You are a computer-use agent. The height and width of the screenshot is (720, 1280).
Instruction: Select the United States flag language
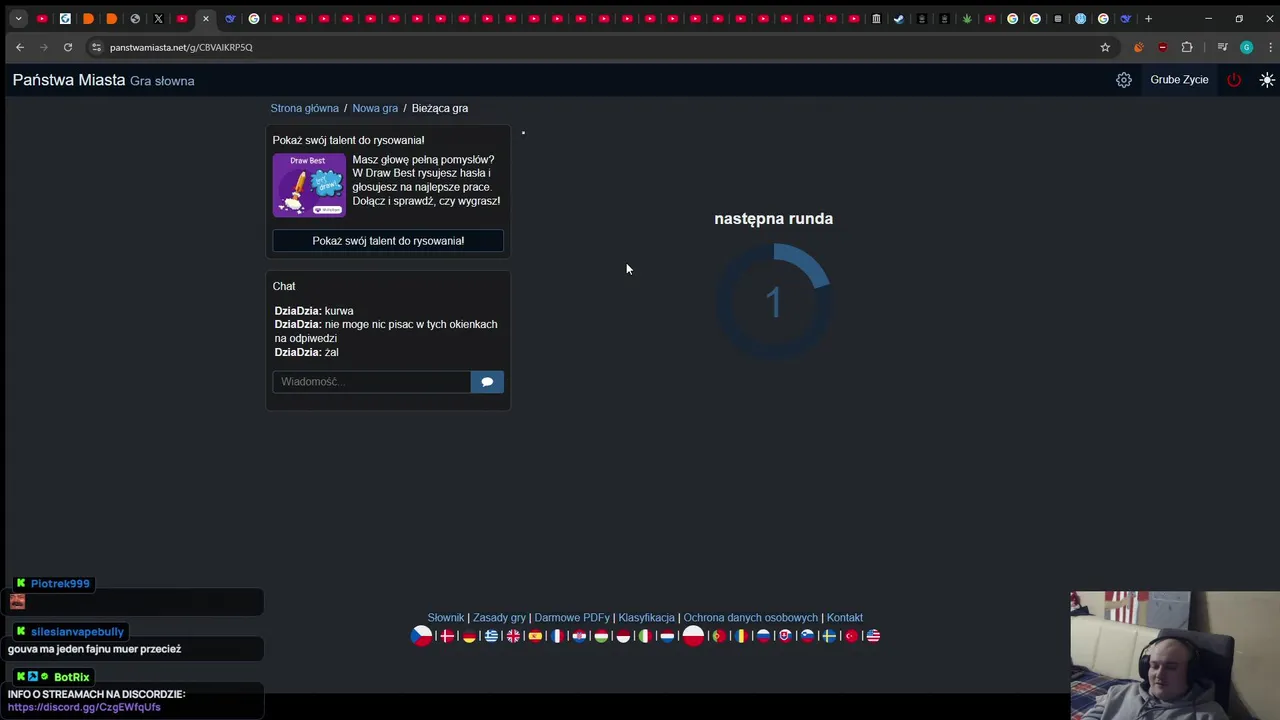click(x=873, y=636)
